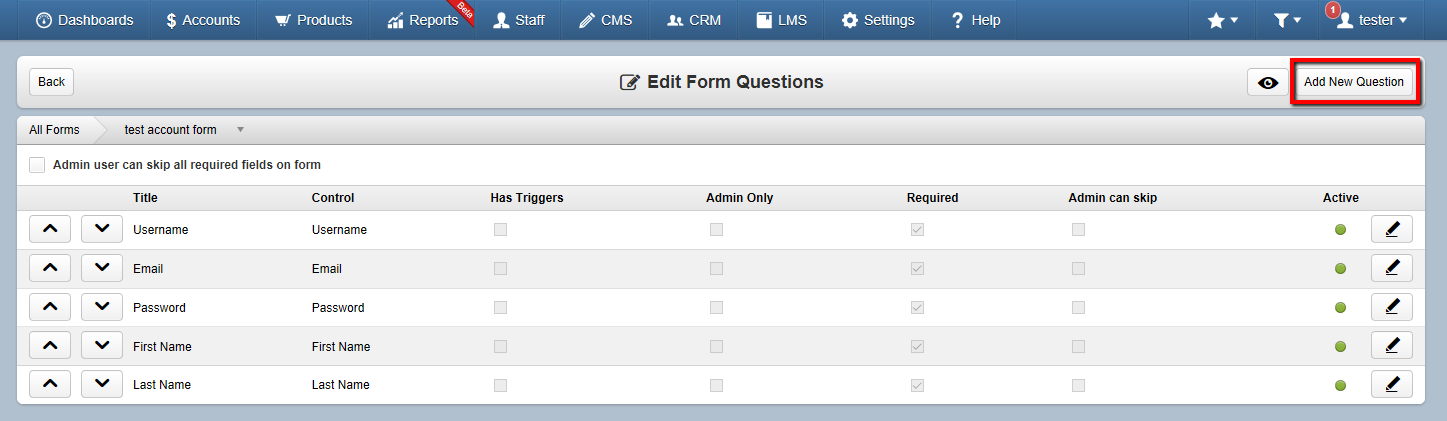Open the Settings menu

[x=878, y=20]
